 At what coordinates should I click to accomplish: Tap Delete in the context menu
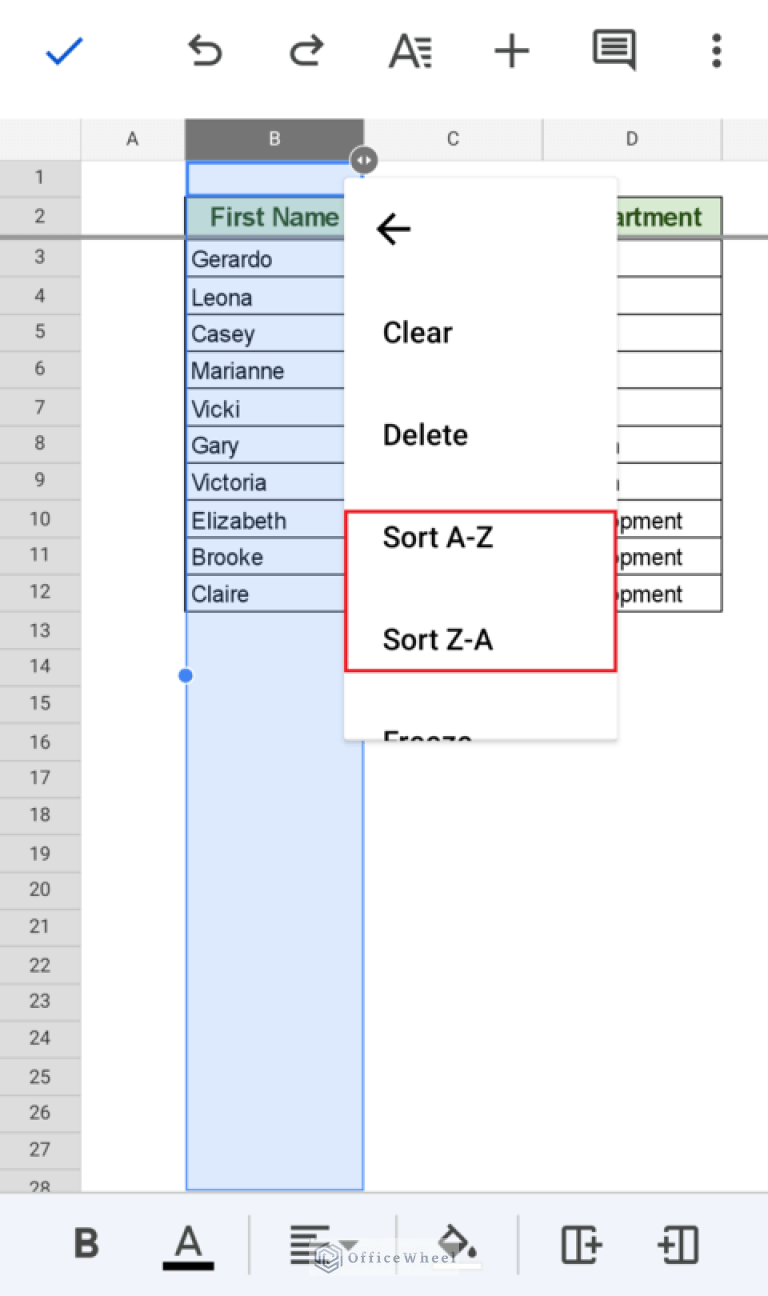425,435
